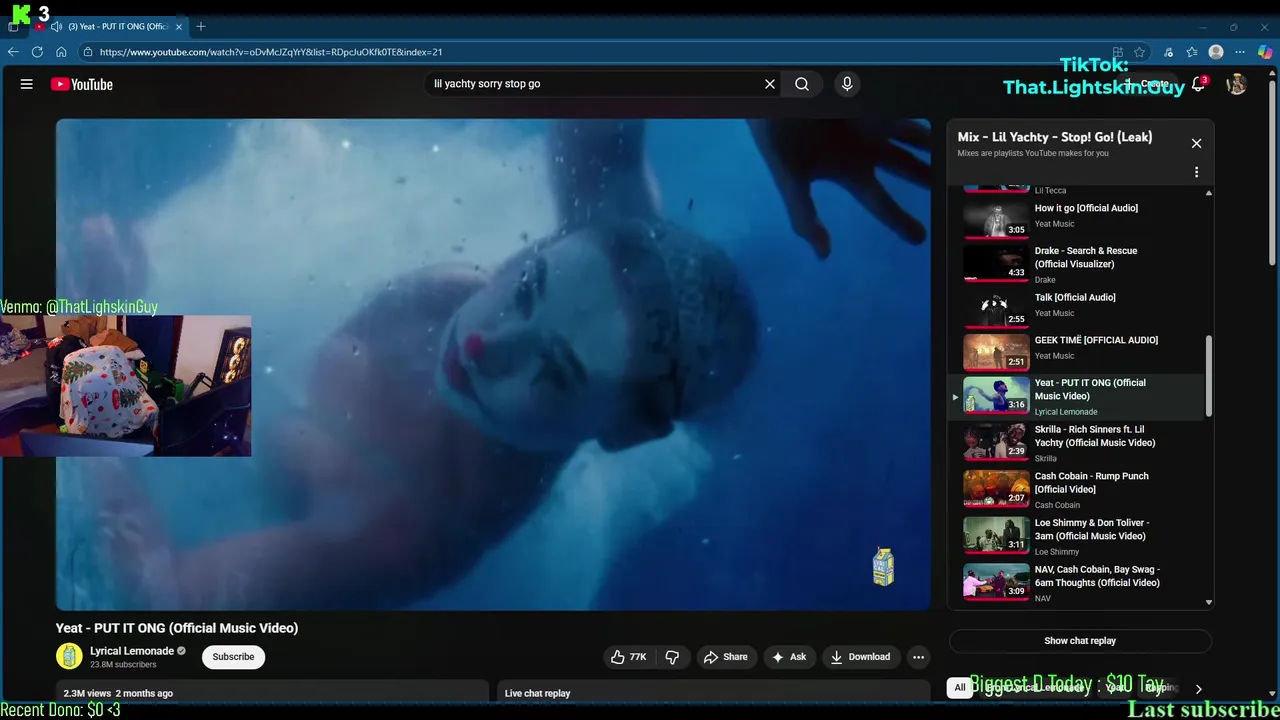Download the video
1280x720 pixels.
coord(860,657)
